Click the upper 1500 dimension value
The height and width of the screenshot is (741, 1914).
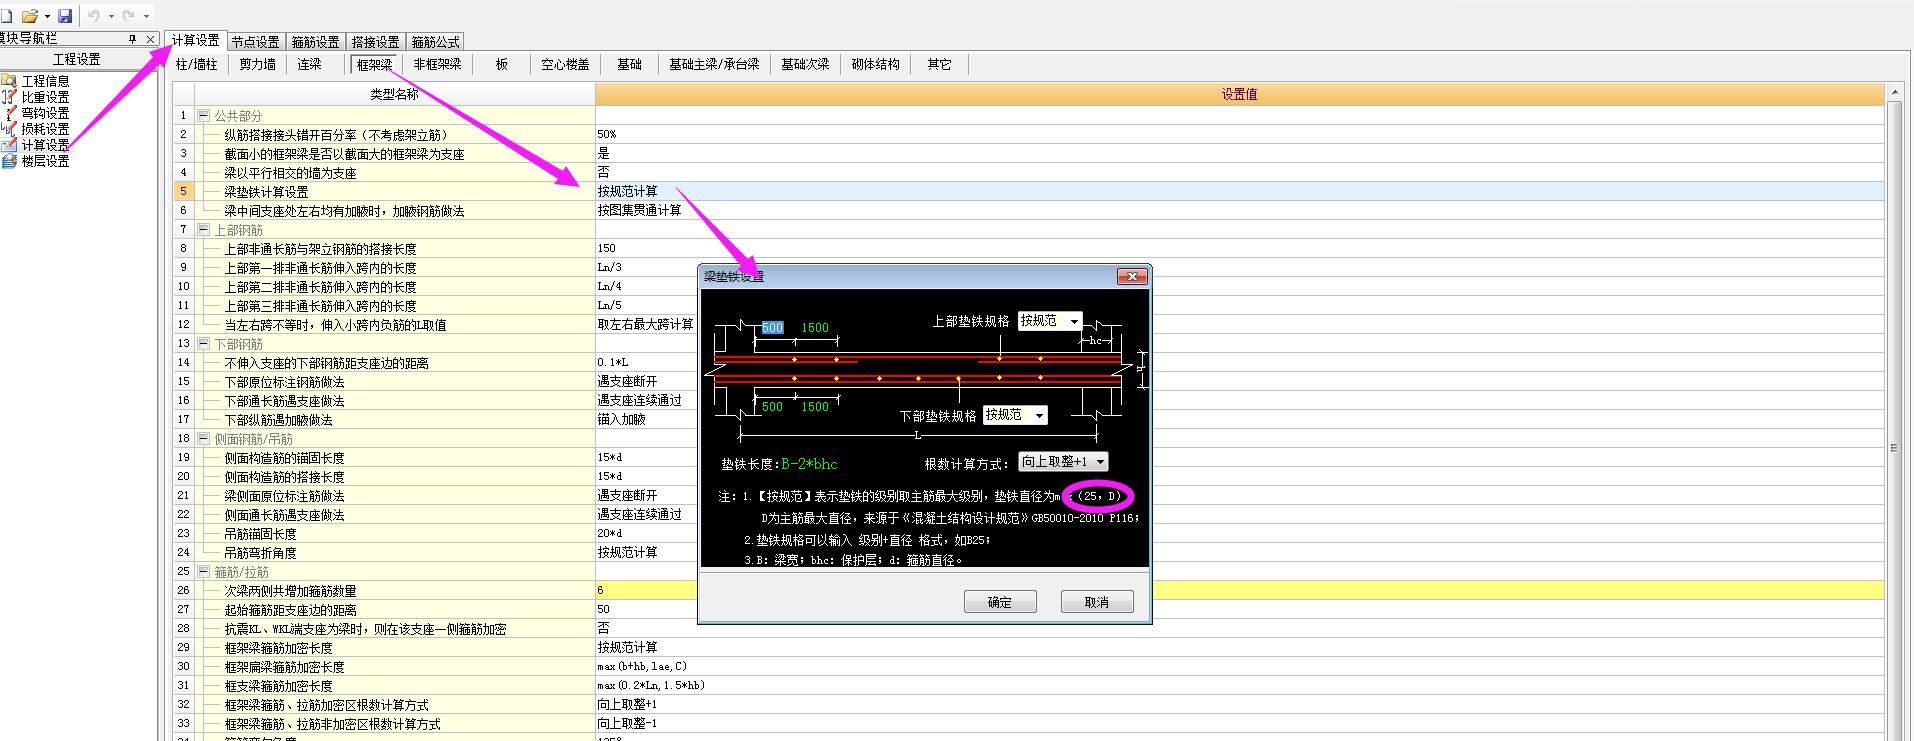pos(815,328)
